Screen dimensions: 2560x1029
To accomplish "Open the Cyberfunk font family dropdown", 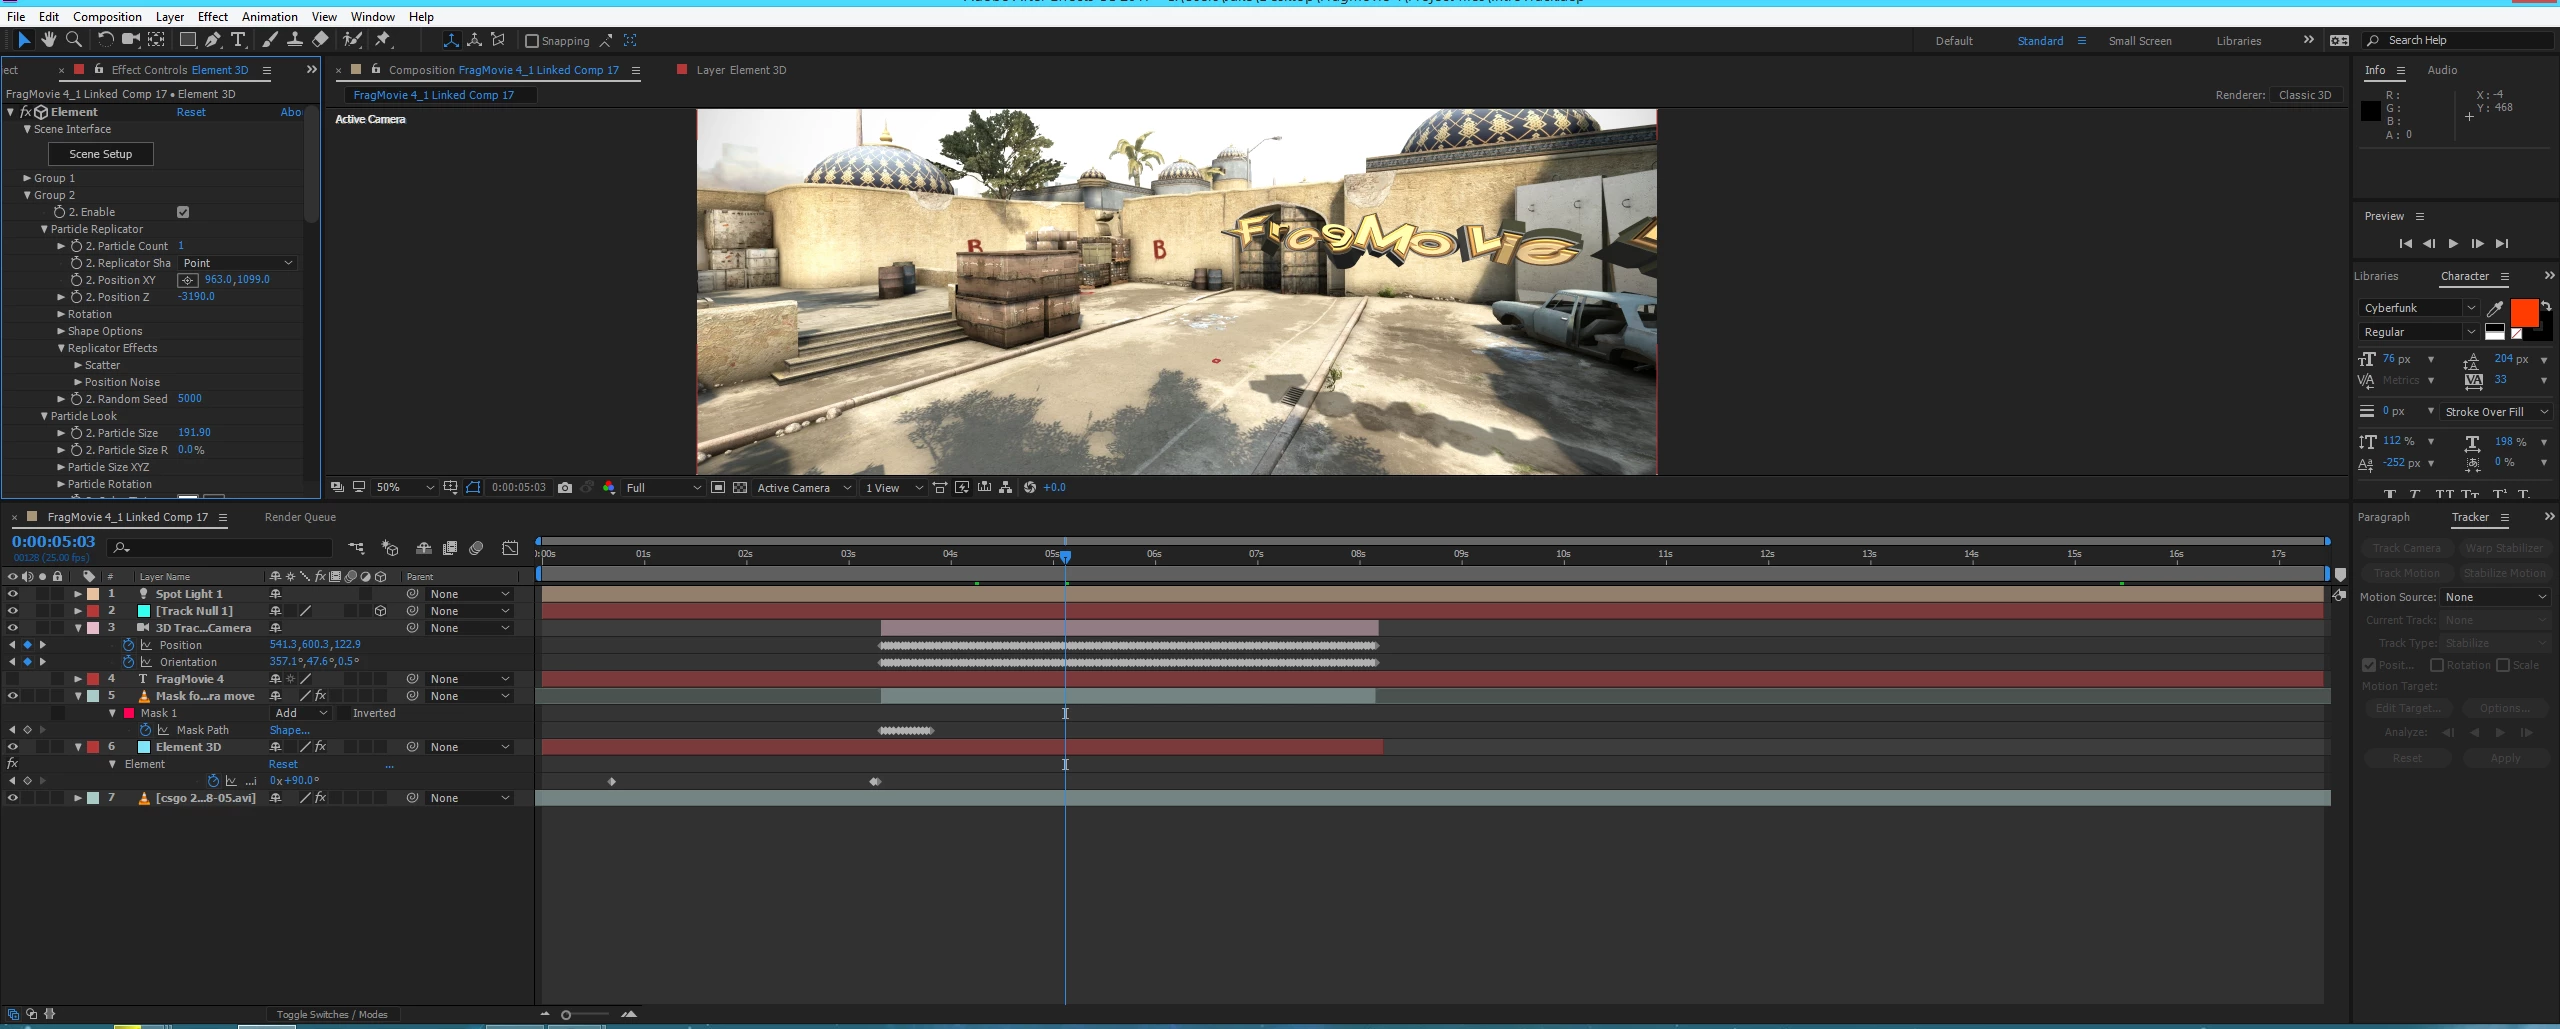I will click(2419, 308).
